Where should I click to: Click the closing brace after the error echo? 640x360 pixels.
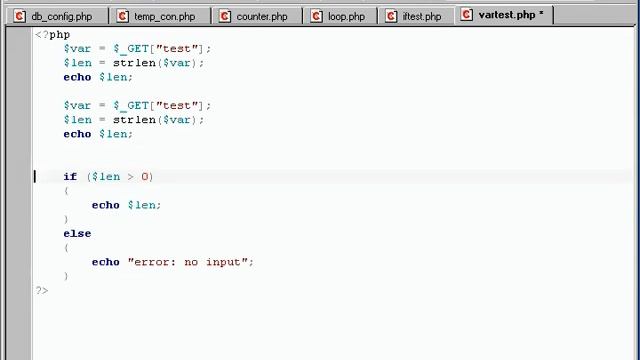(x=66, y=276)
